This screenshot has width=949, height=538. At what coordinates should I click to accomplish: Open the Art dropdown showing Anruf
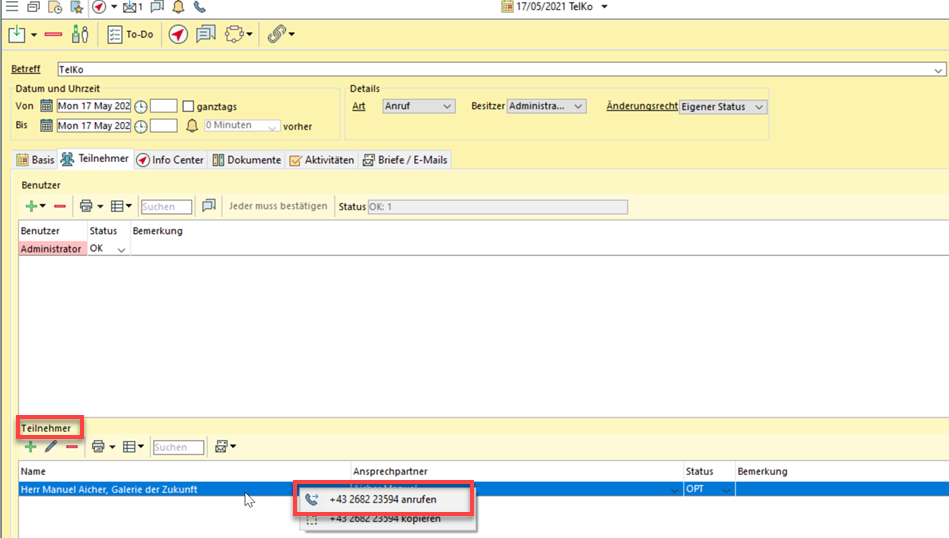418,106
